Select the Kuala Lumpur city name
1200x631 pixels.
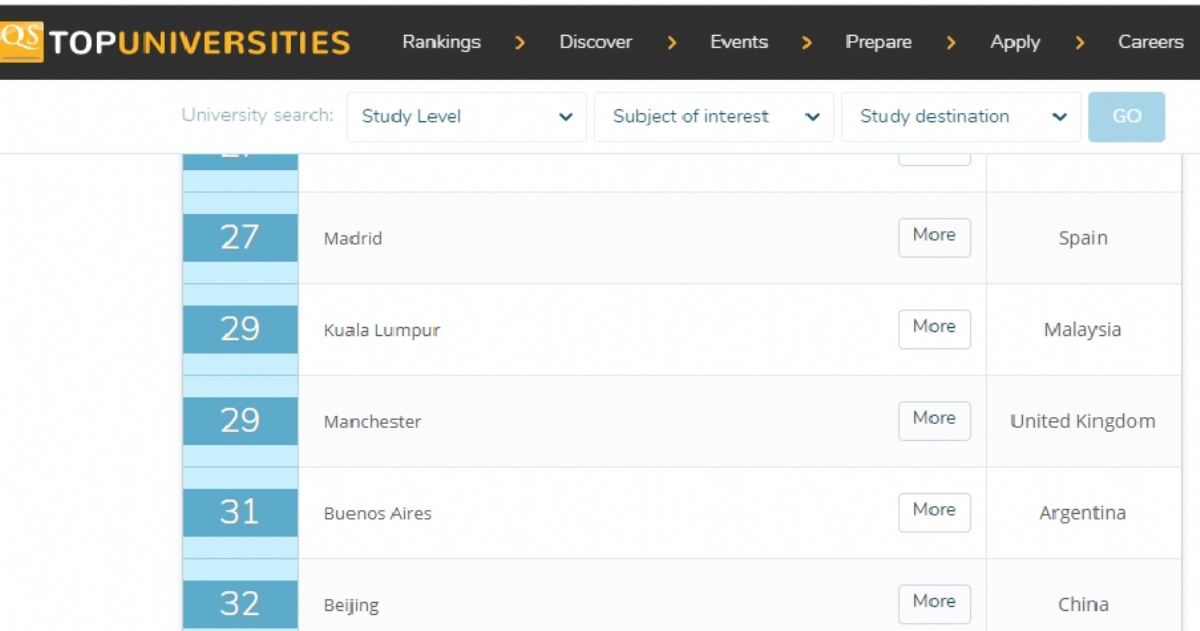coord(382,330)
